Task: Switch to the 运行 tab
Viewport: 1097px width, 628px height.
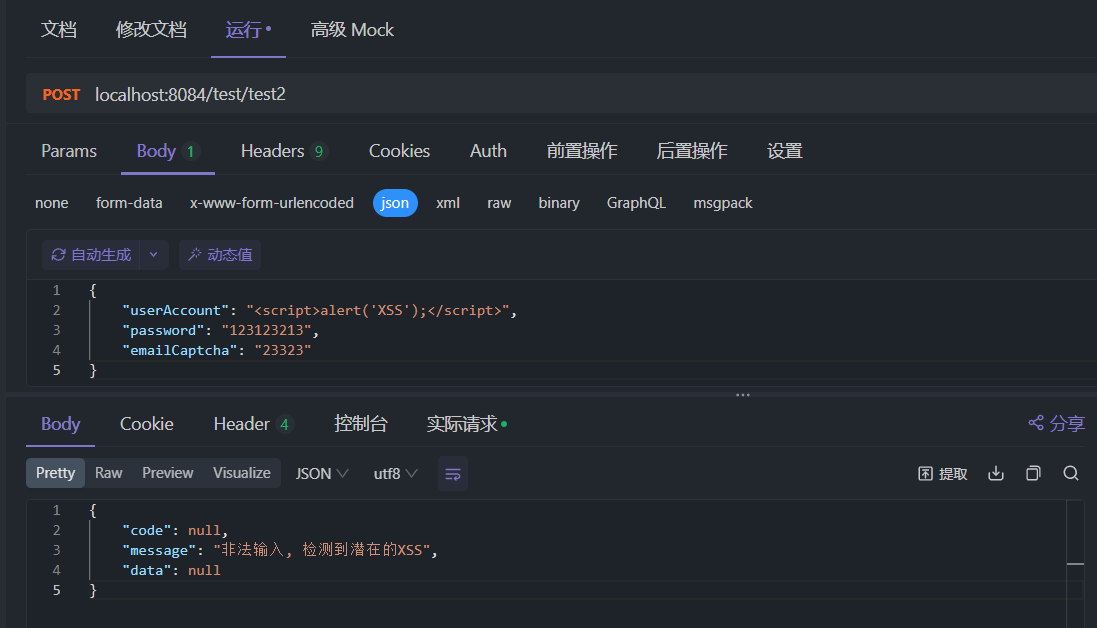Action: pos(248,29)
